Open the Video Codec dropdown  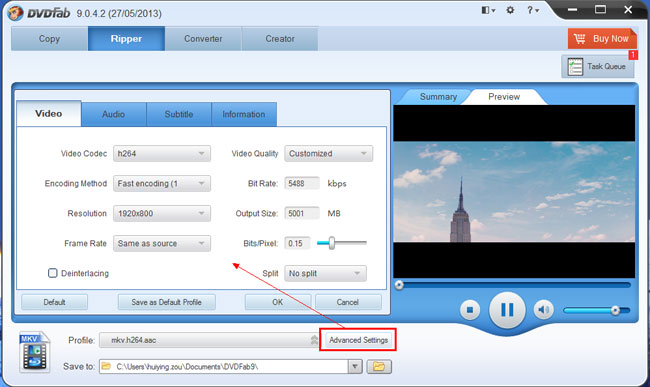point(162,153)
